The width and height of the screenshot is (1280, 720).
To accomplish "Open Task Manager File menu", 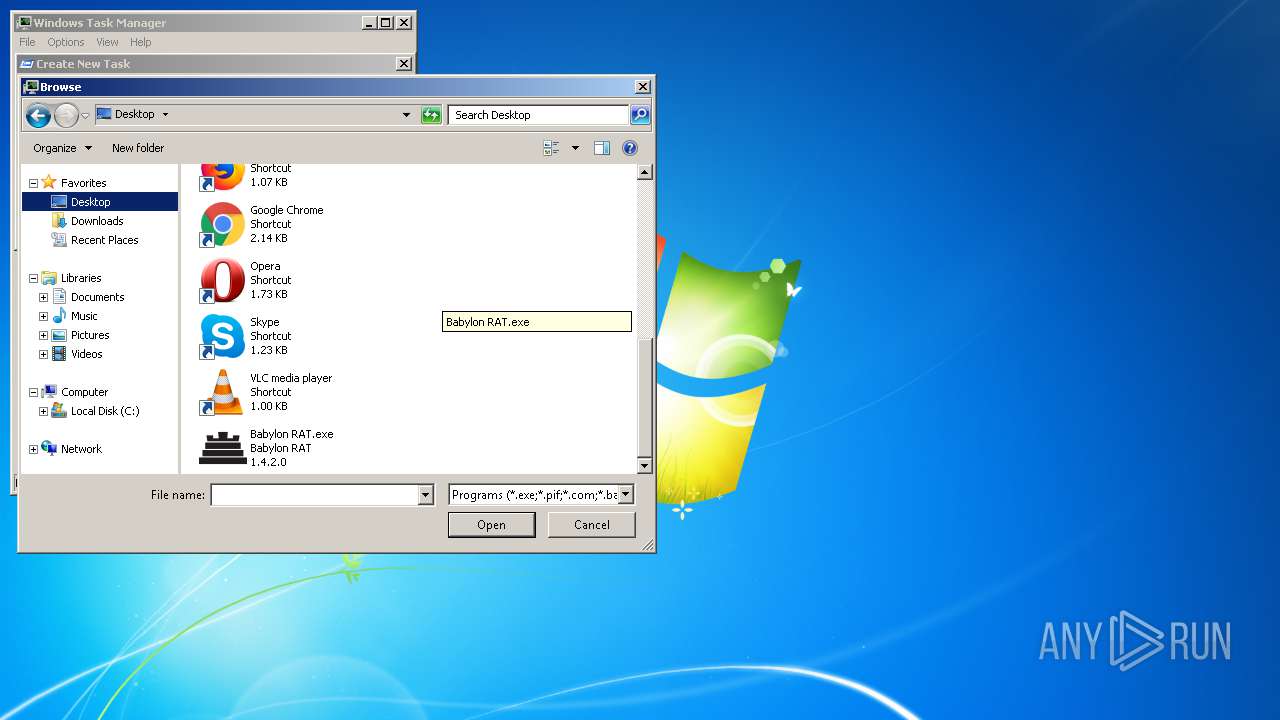I will [x=27, y=42].
